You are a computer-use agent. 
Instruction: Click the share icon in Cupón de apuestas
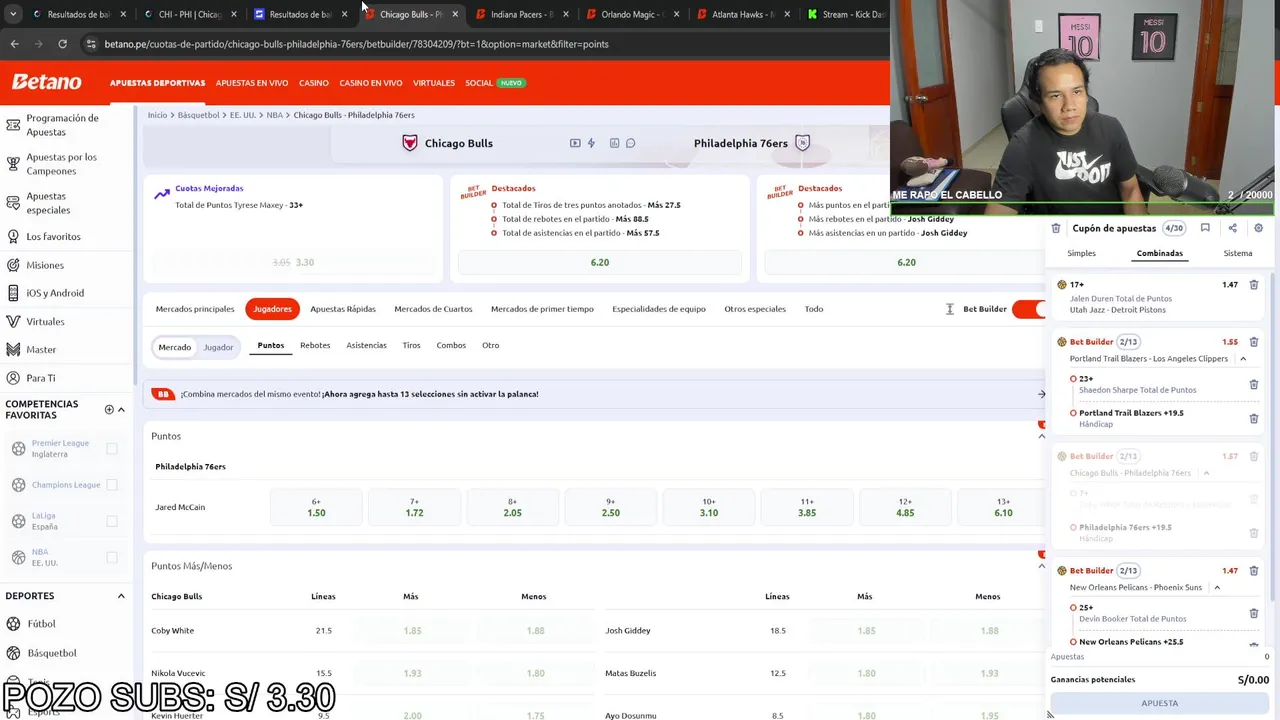[x=1232, y=228]
